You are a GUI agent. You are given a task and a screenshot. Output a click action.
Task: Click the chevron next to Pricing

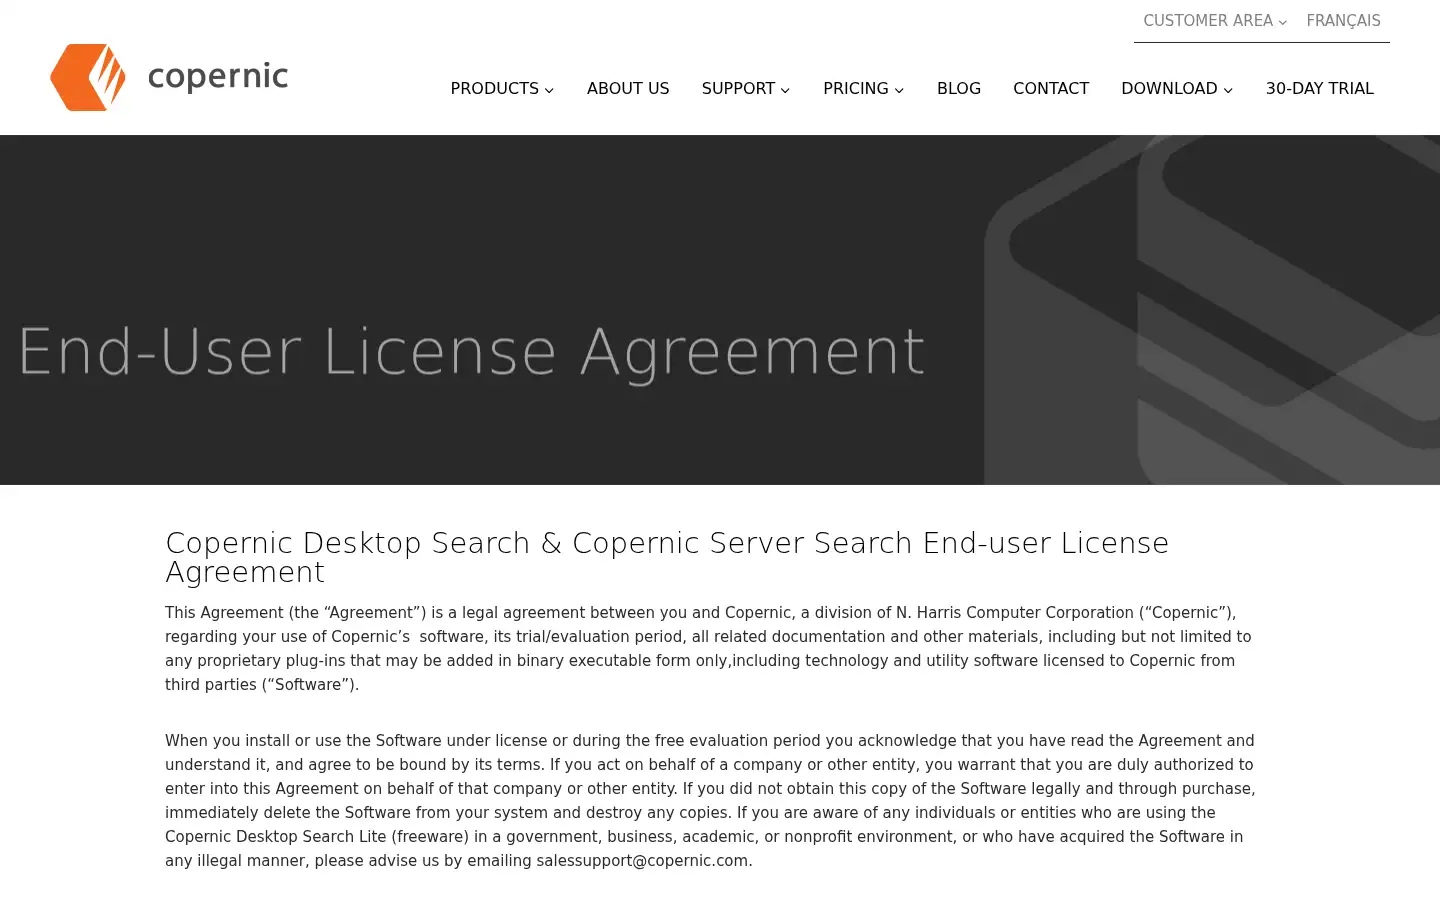899,90
